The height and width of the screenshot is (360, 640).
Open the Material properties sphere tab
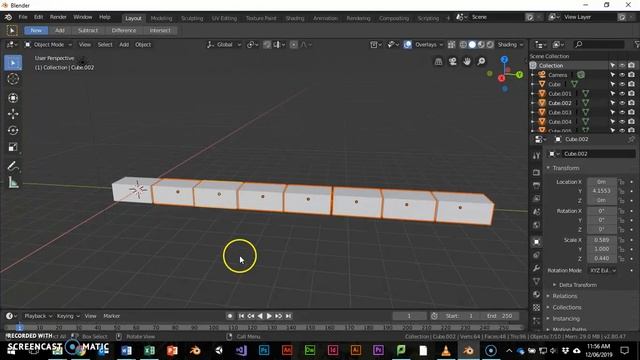pyautogui.click(x=536, y=294)
